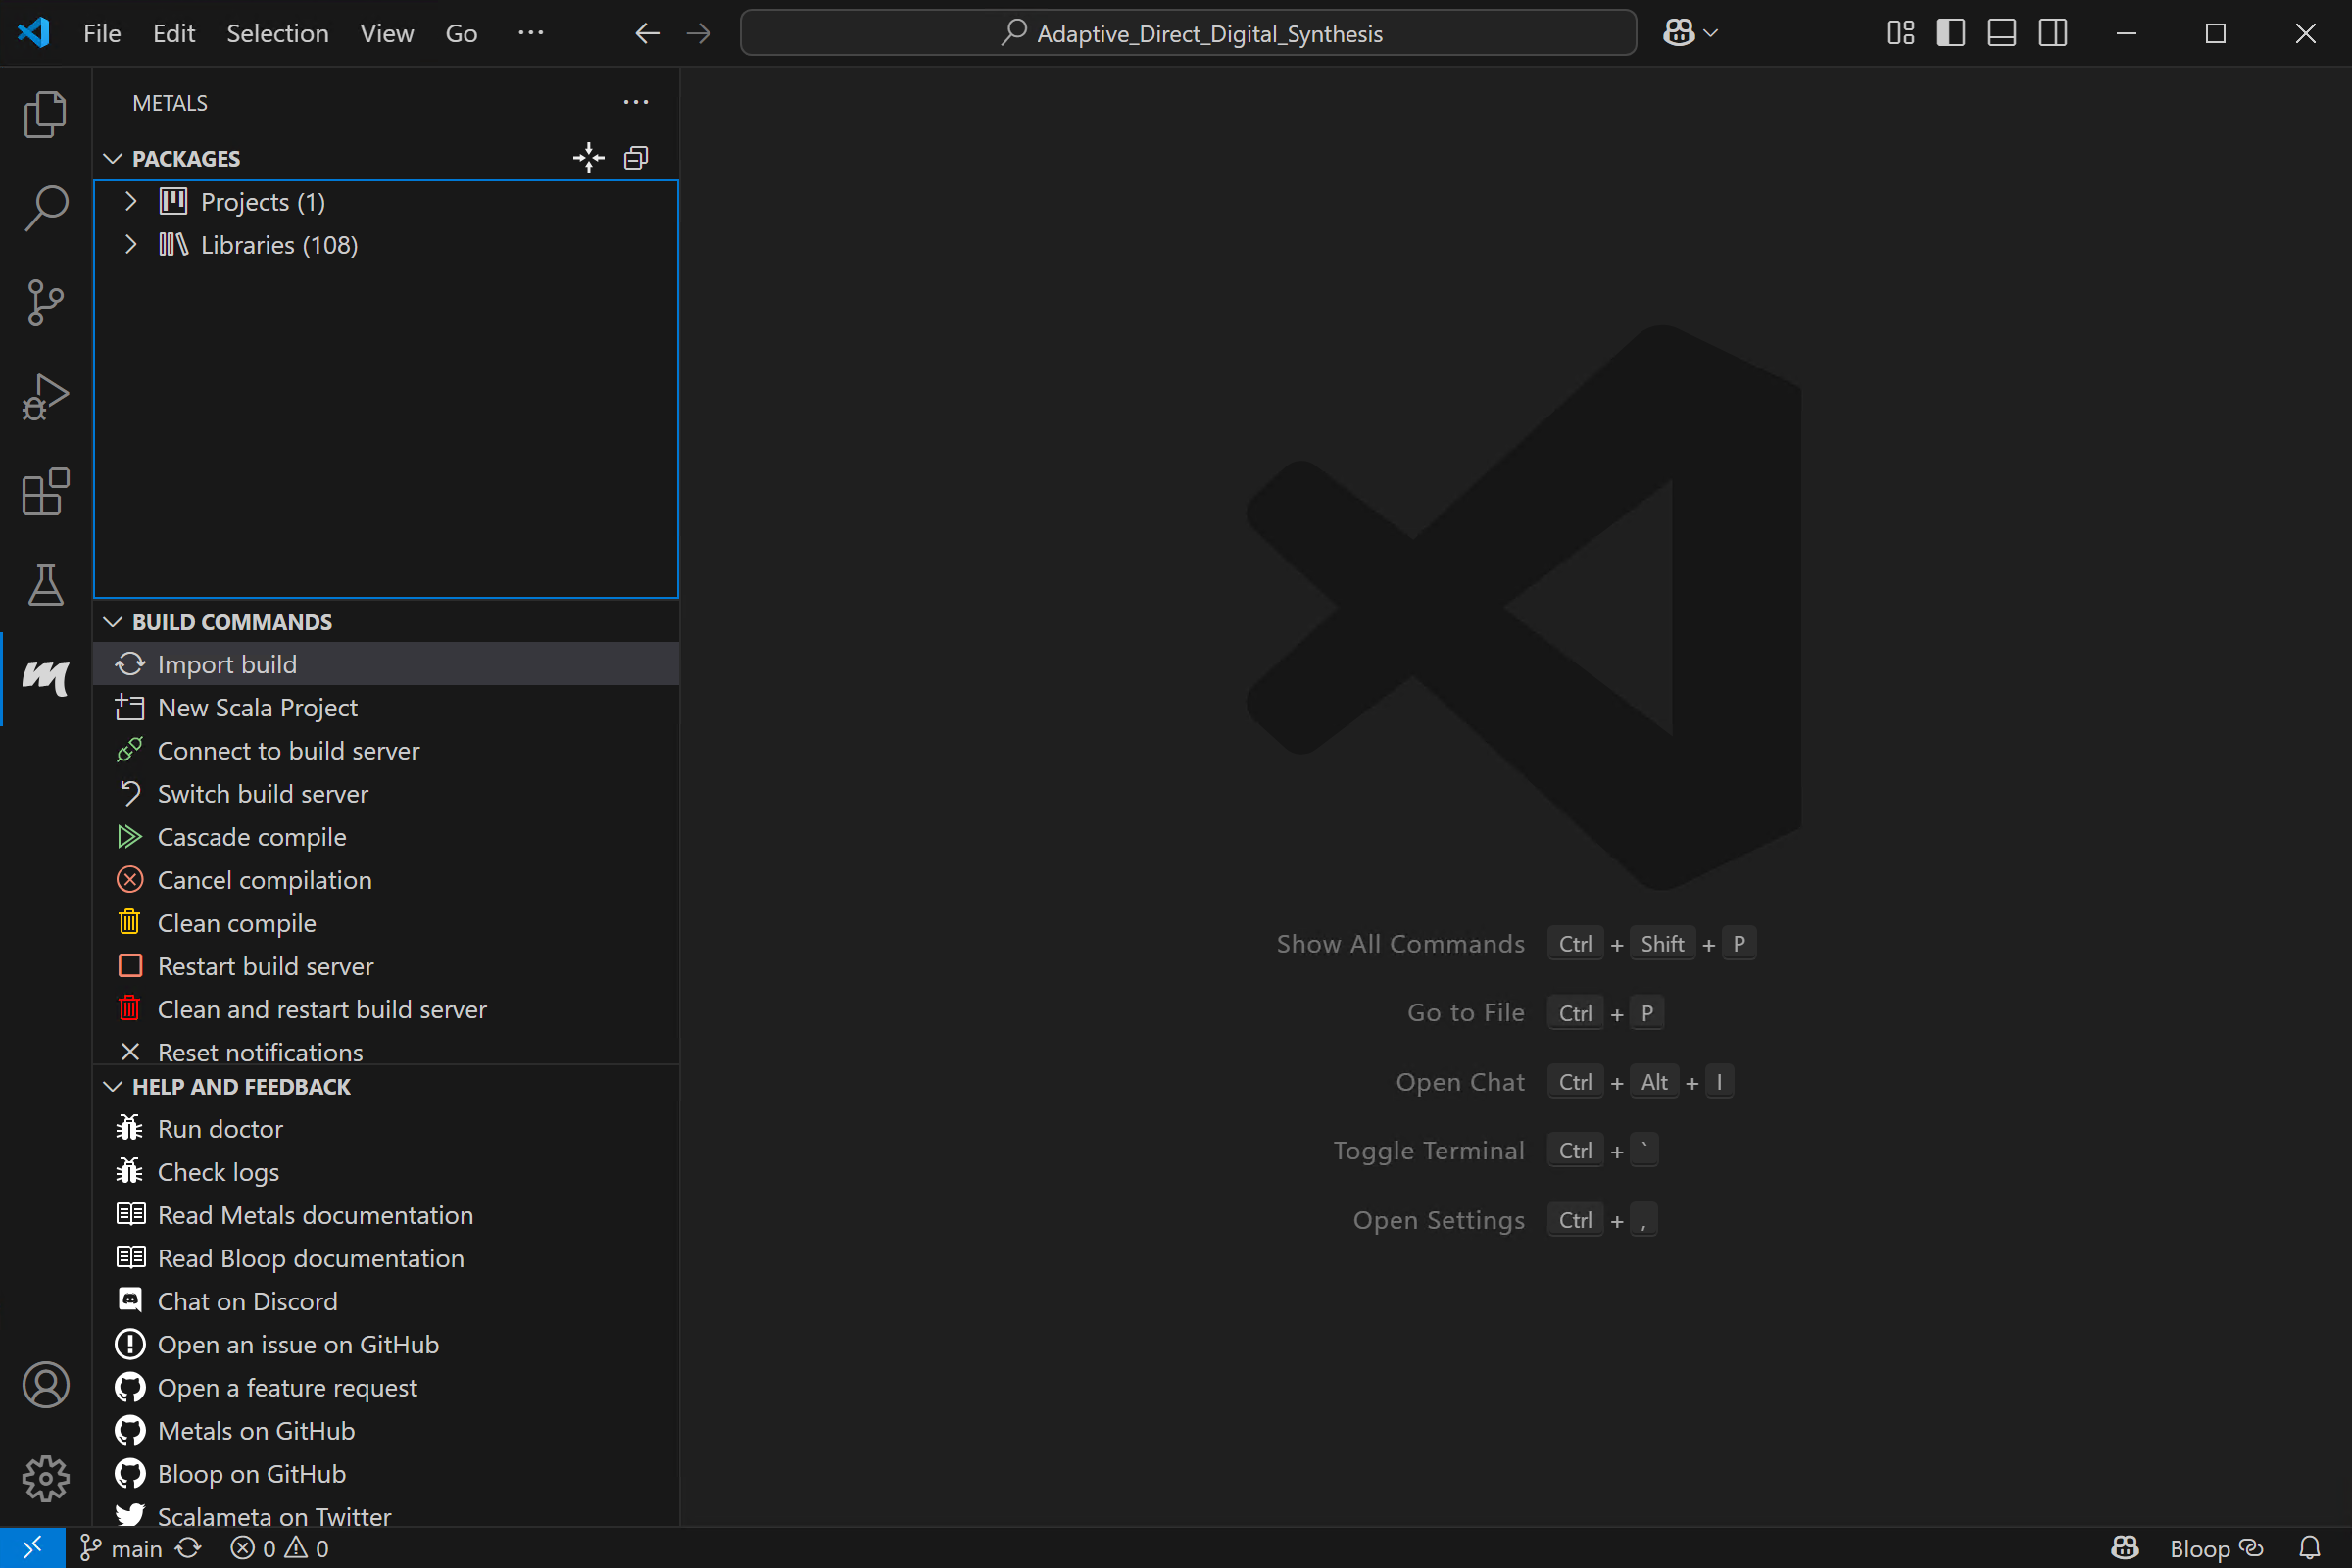This screenshot has height=1568, width=2352.
Task: Open the Explorer view in activity bar
Action: (x=45, y=114)
